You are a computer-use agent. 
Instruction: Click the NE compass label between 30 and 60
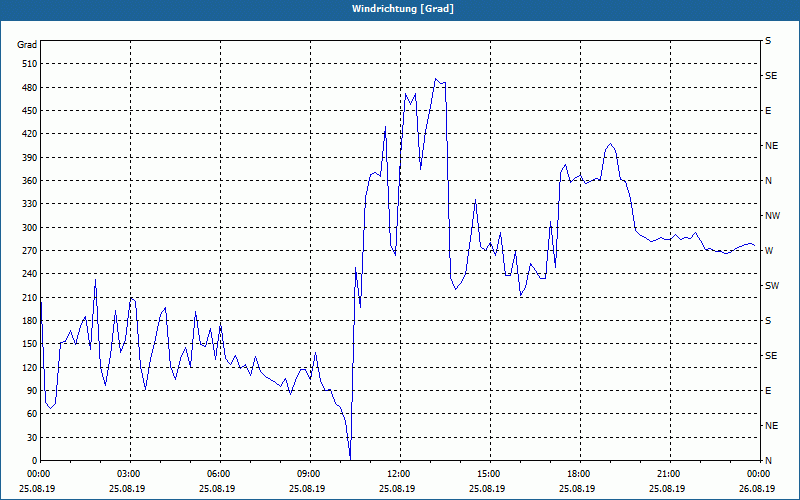click(771, 426)
